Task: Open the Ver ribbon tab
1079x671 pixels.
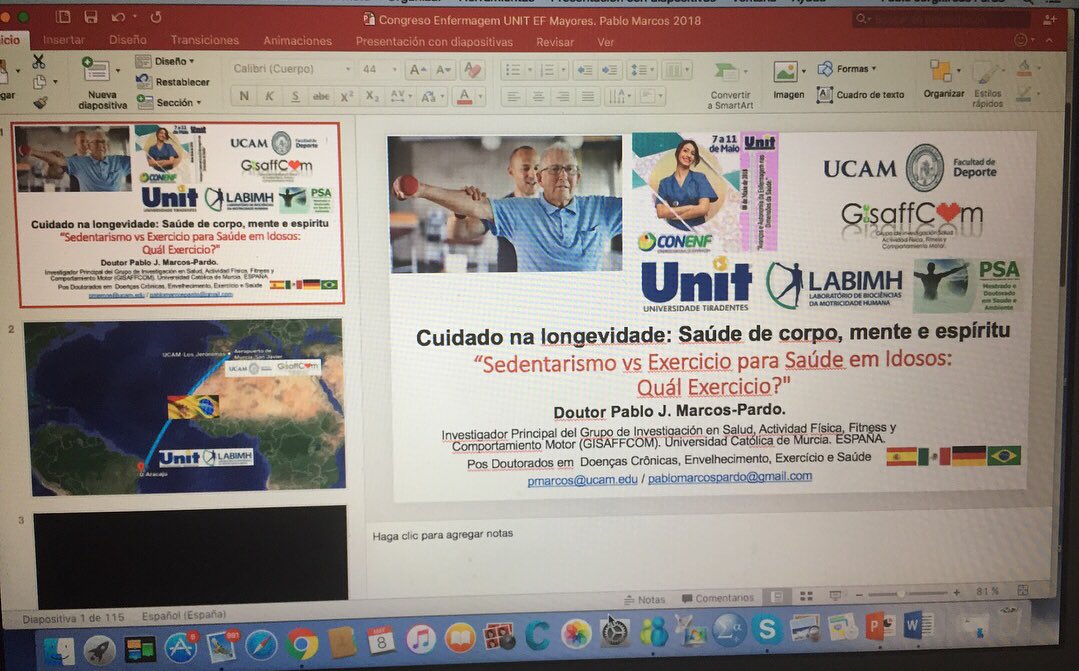Action: (606, 43)
